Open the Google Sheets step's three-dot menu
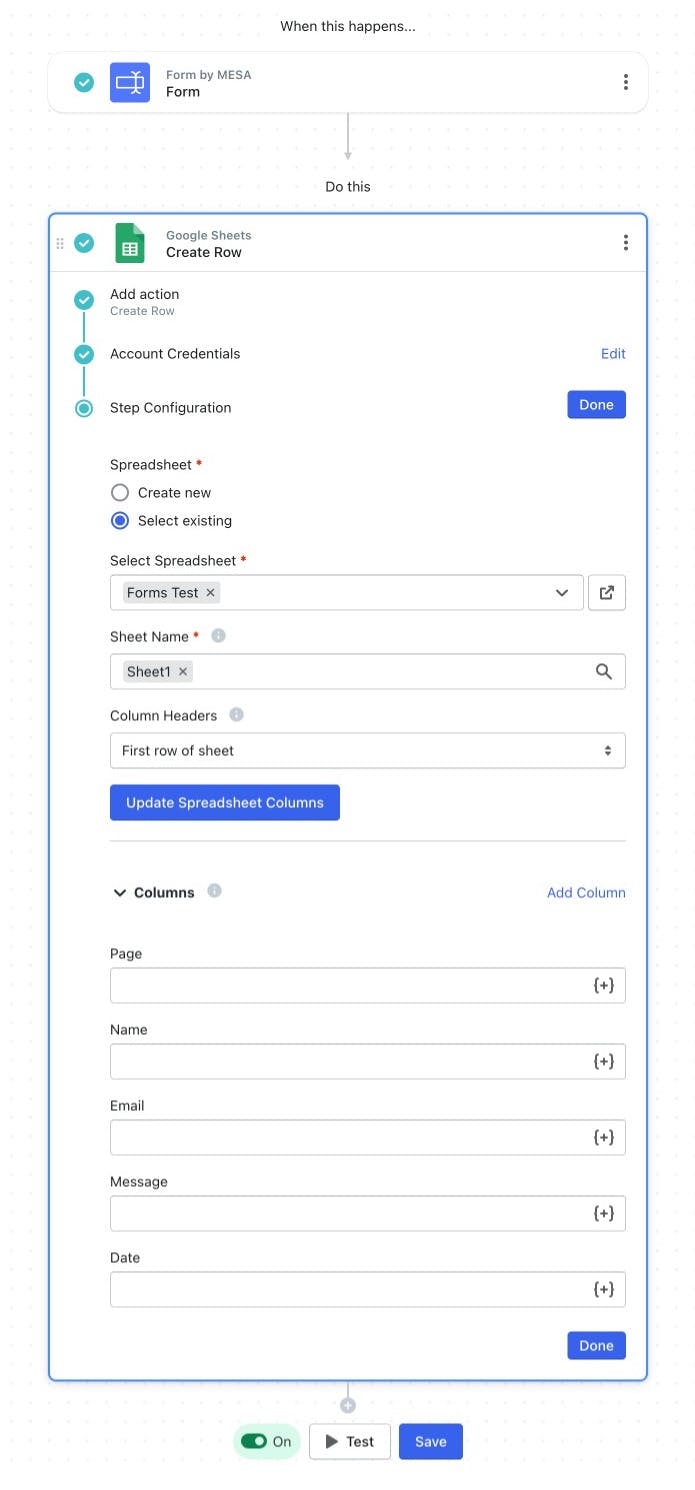 [626, 243]
